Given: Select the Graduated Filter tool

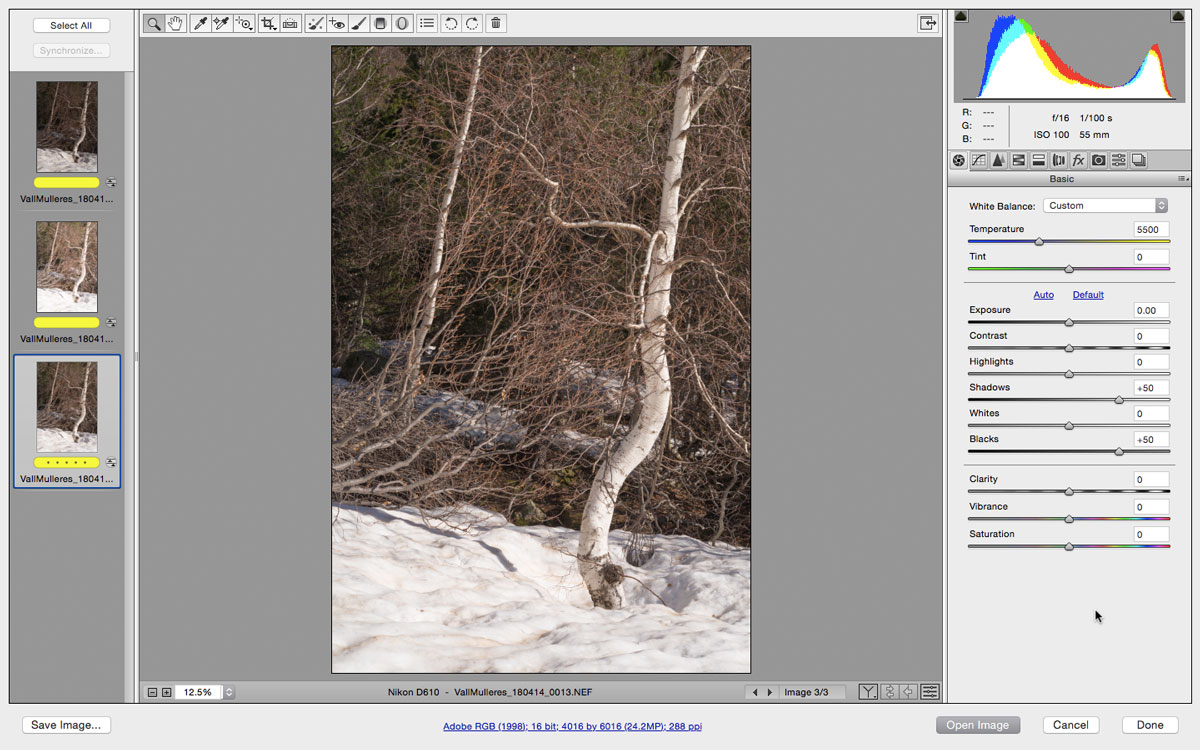Looking at the screenshot, I should tap(381, 23).
